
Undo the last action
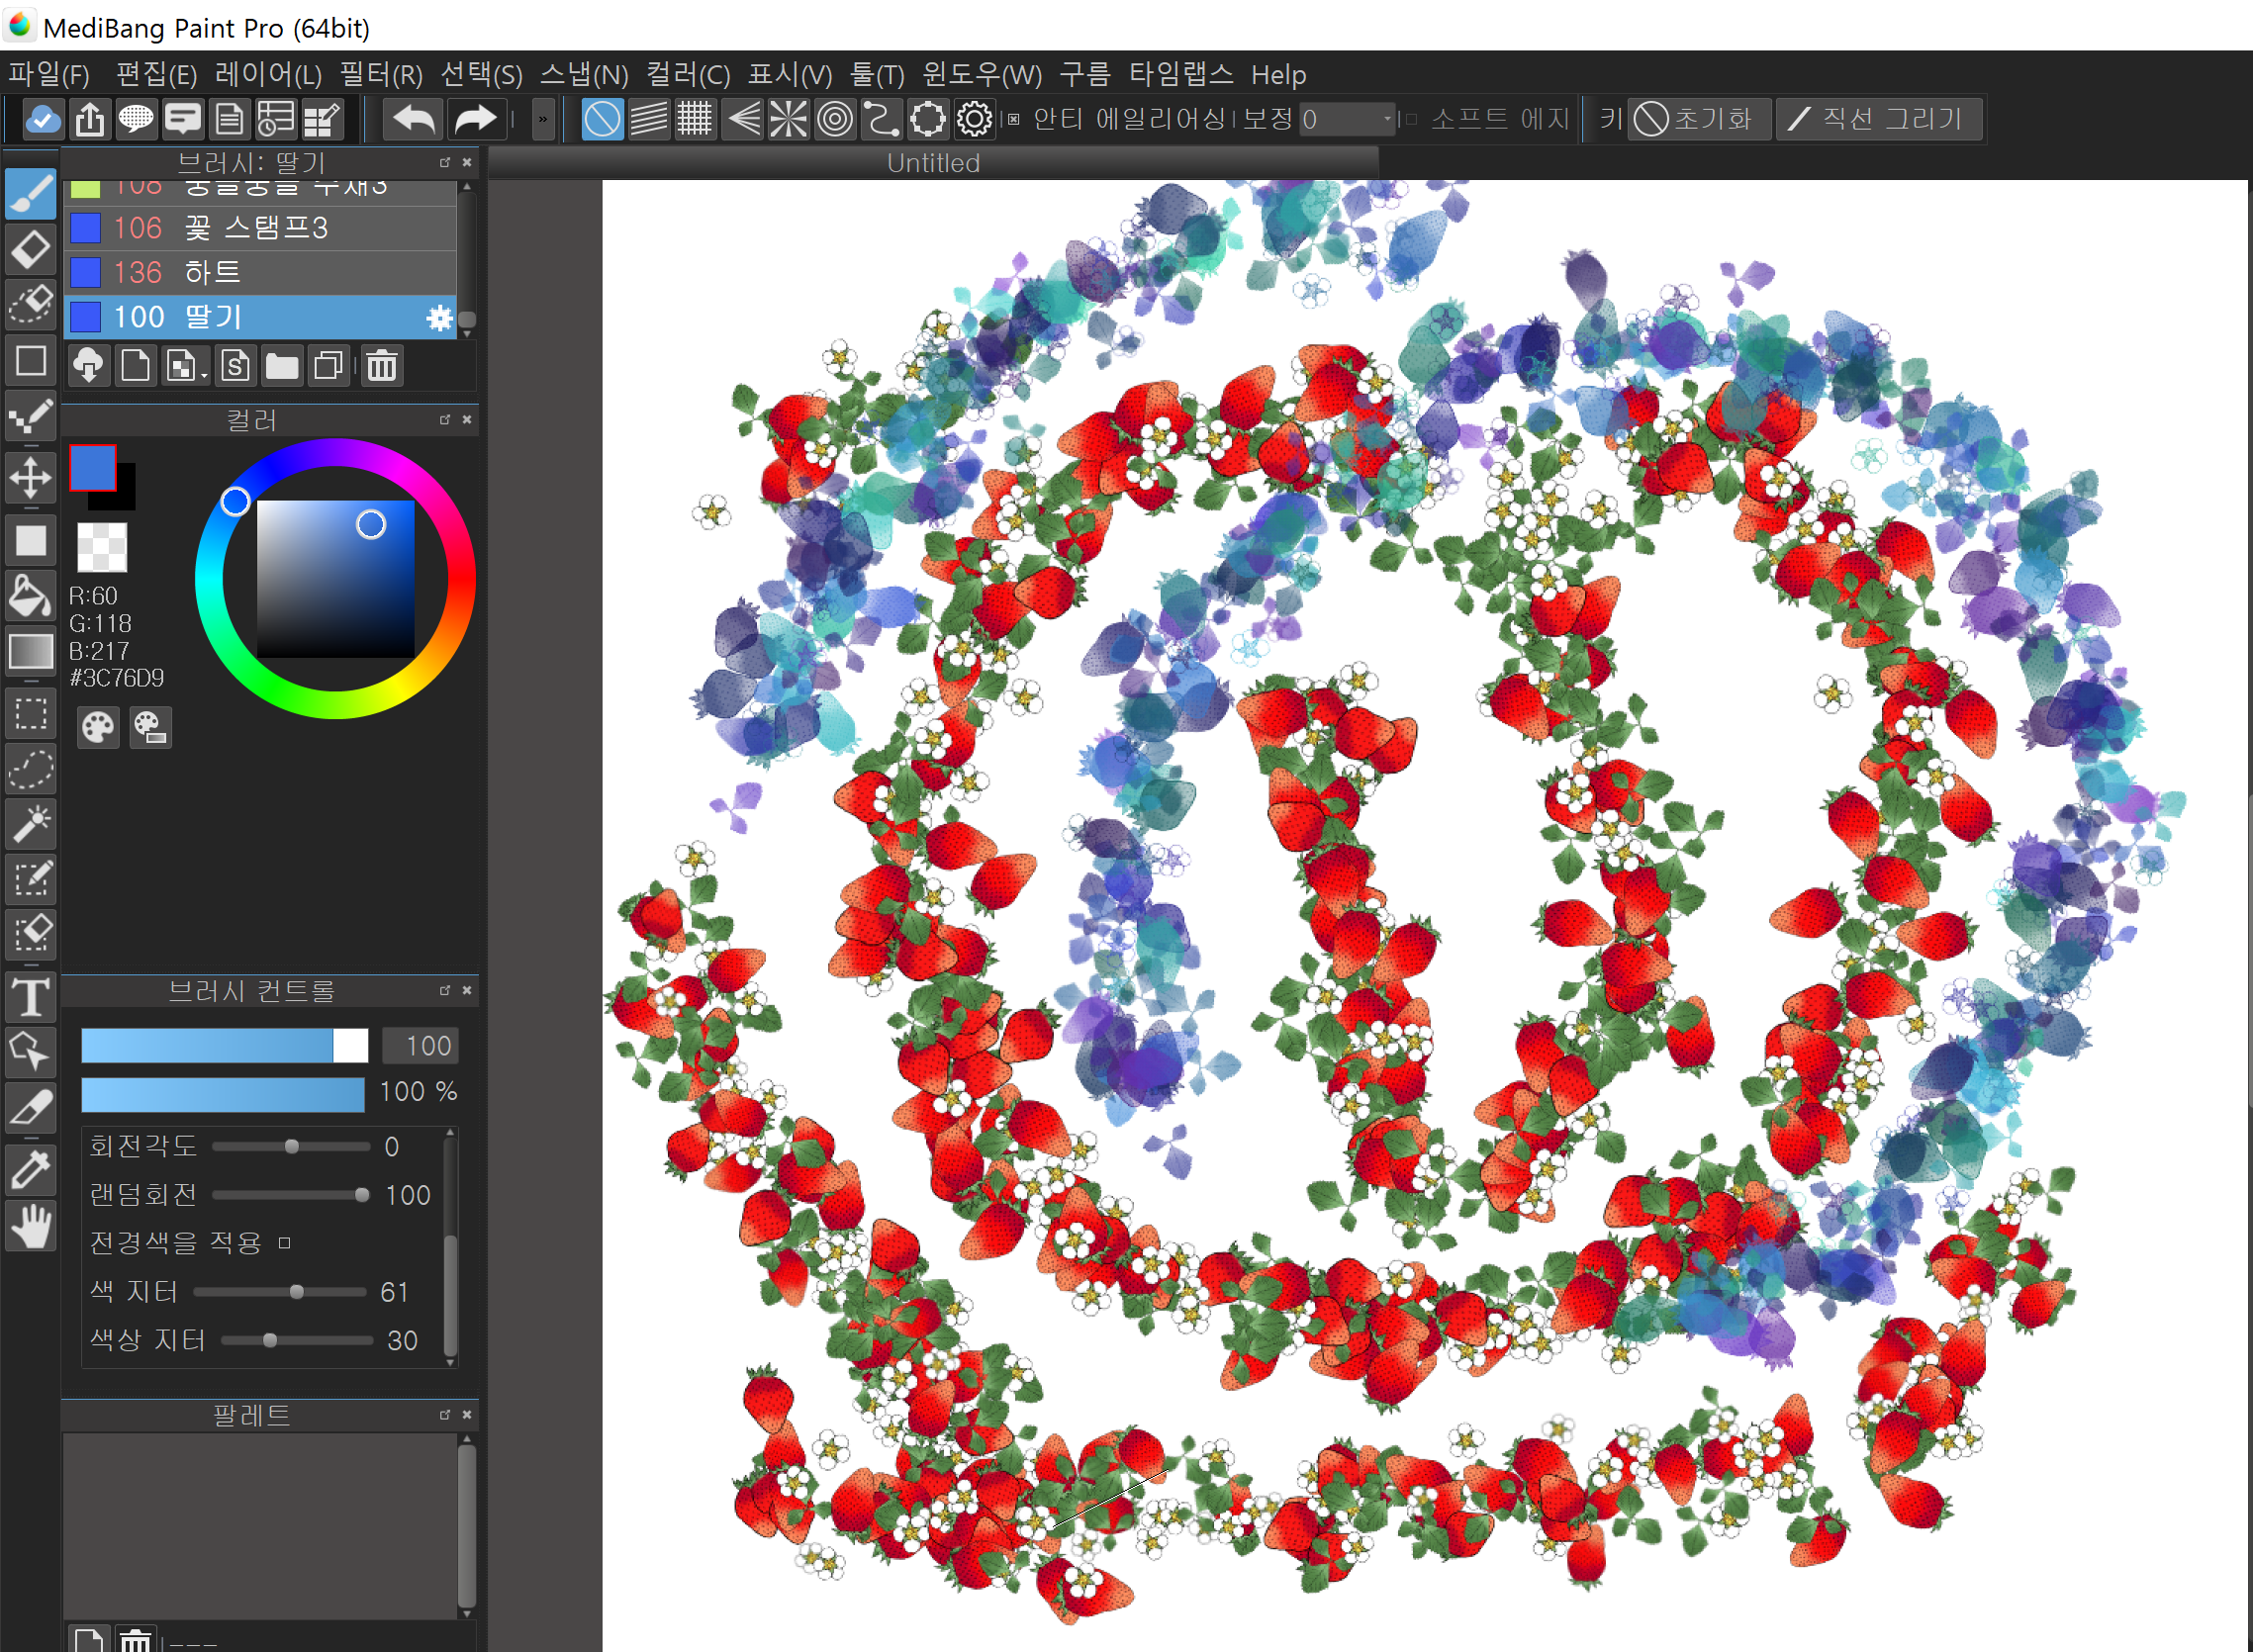pos(414,119)
